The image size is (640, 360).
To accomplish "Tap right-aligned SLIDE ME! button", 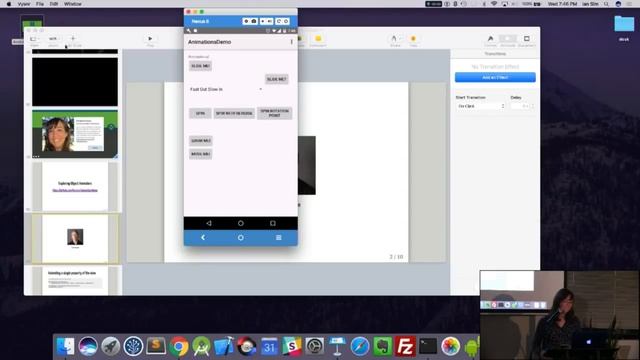I will click(x=277, y=79).
